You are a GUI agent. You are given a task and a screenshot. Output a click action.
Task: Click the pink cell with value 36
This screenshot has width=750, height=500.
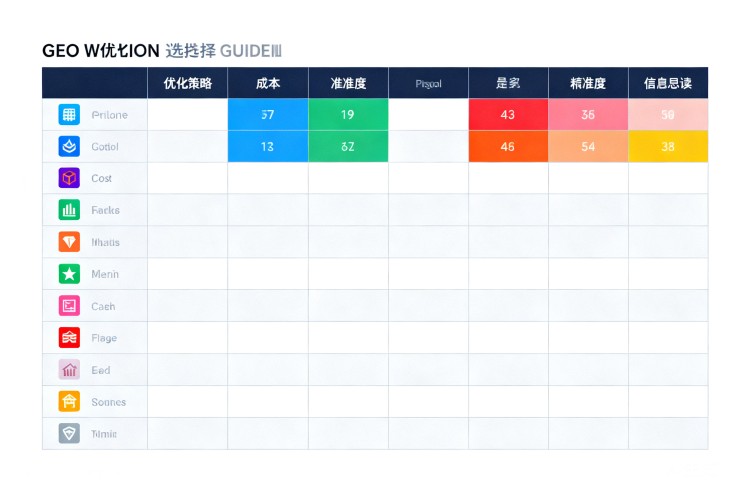[x=588, y=114]
